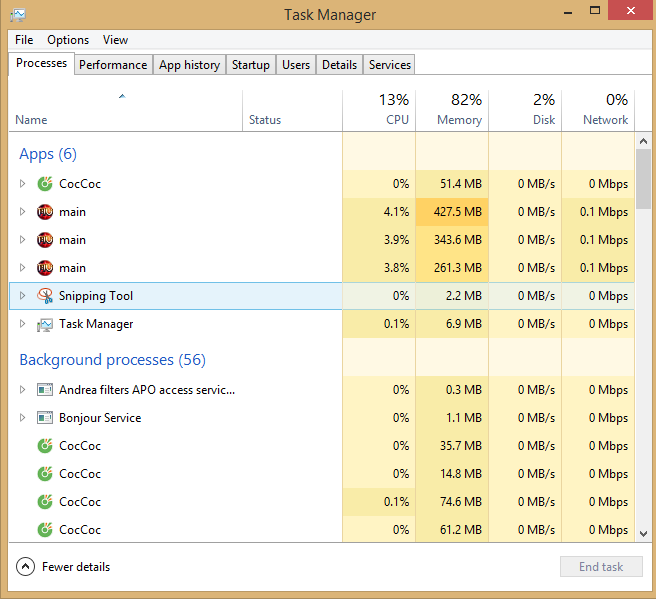Image resolution: width=656 pixels, height=599 pixels.
Task: Switch to the Users tab
Action: coord(296,65)
